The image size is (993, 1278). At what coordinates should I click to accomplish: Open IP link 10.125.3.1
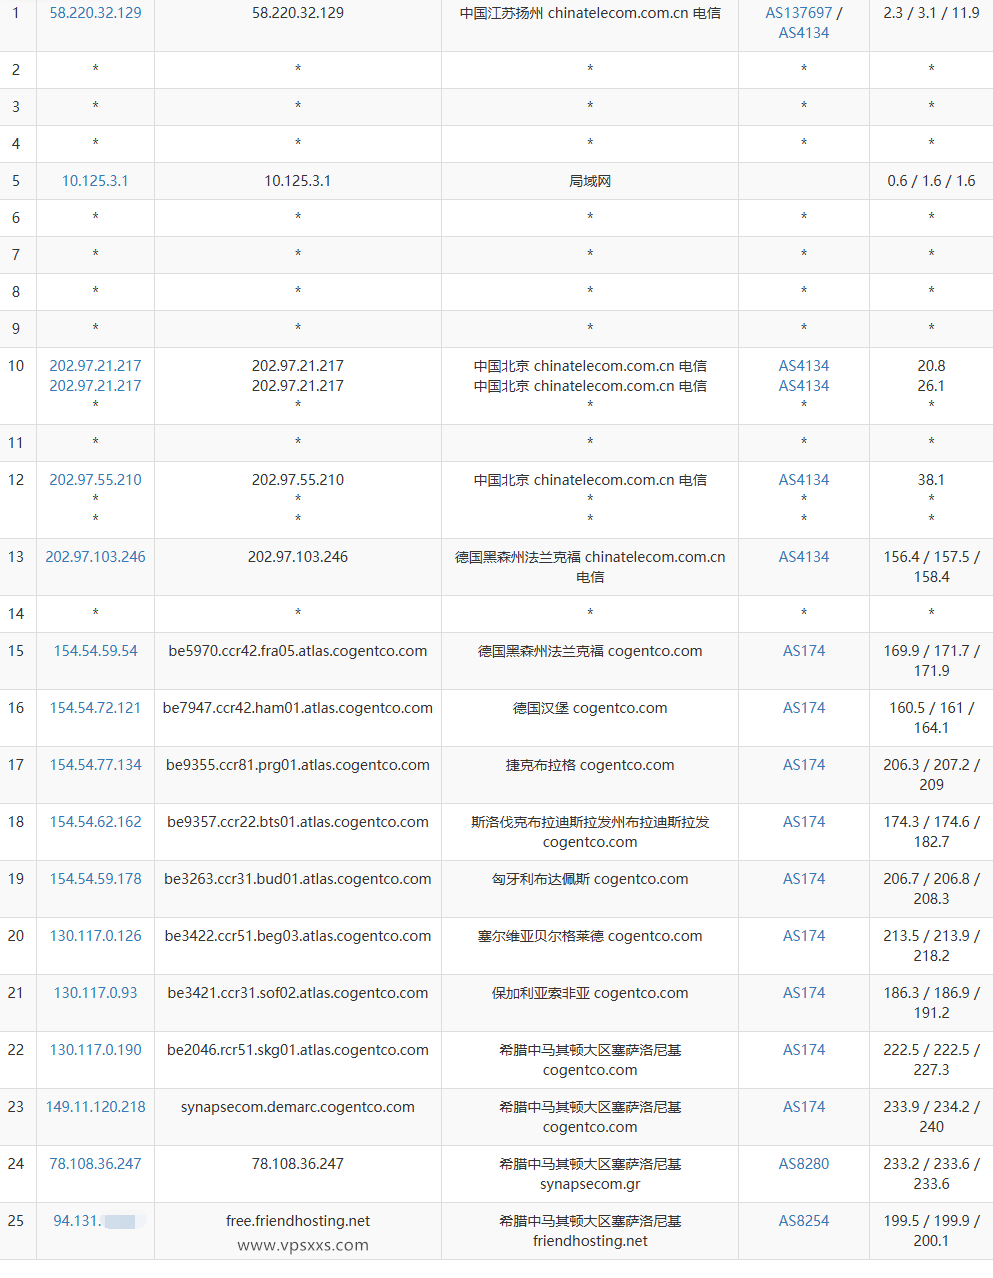point(95,181)
